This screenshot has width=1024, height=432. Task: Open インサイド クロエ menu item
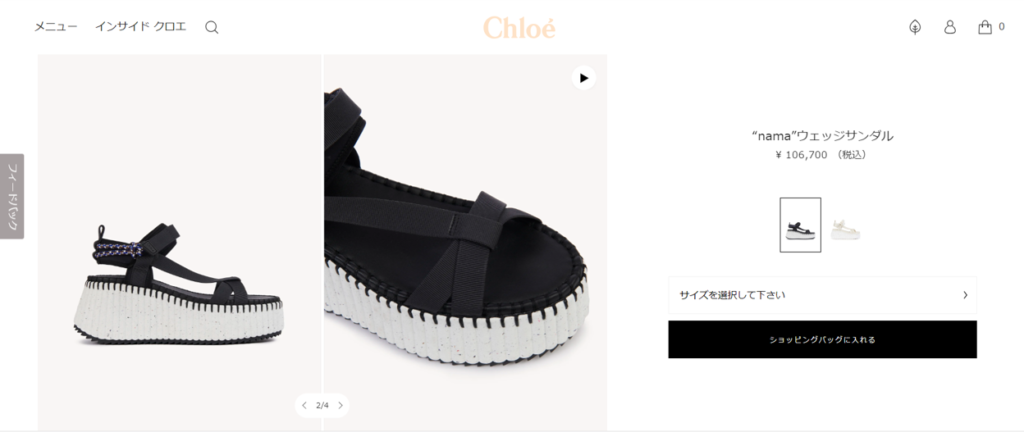click(140, 27)
